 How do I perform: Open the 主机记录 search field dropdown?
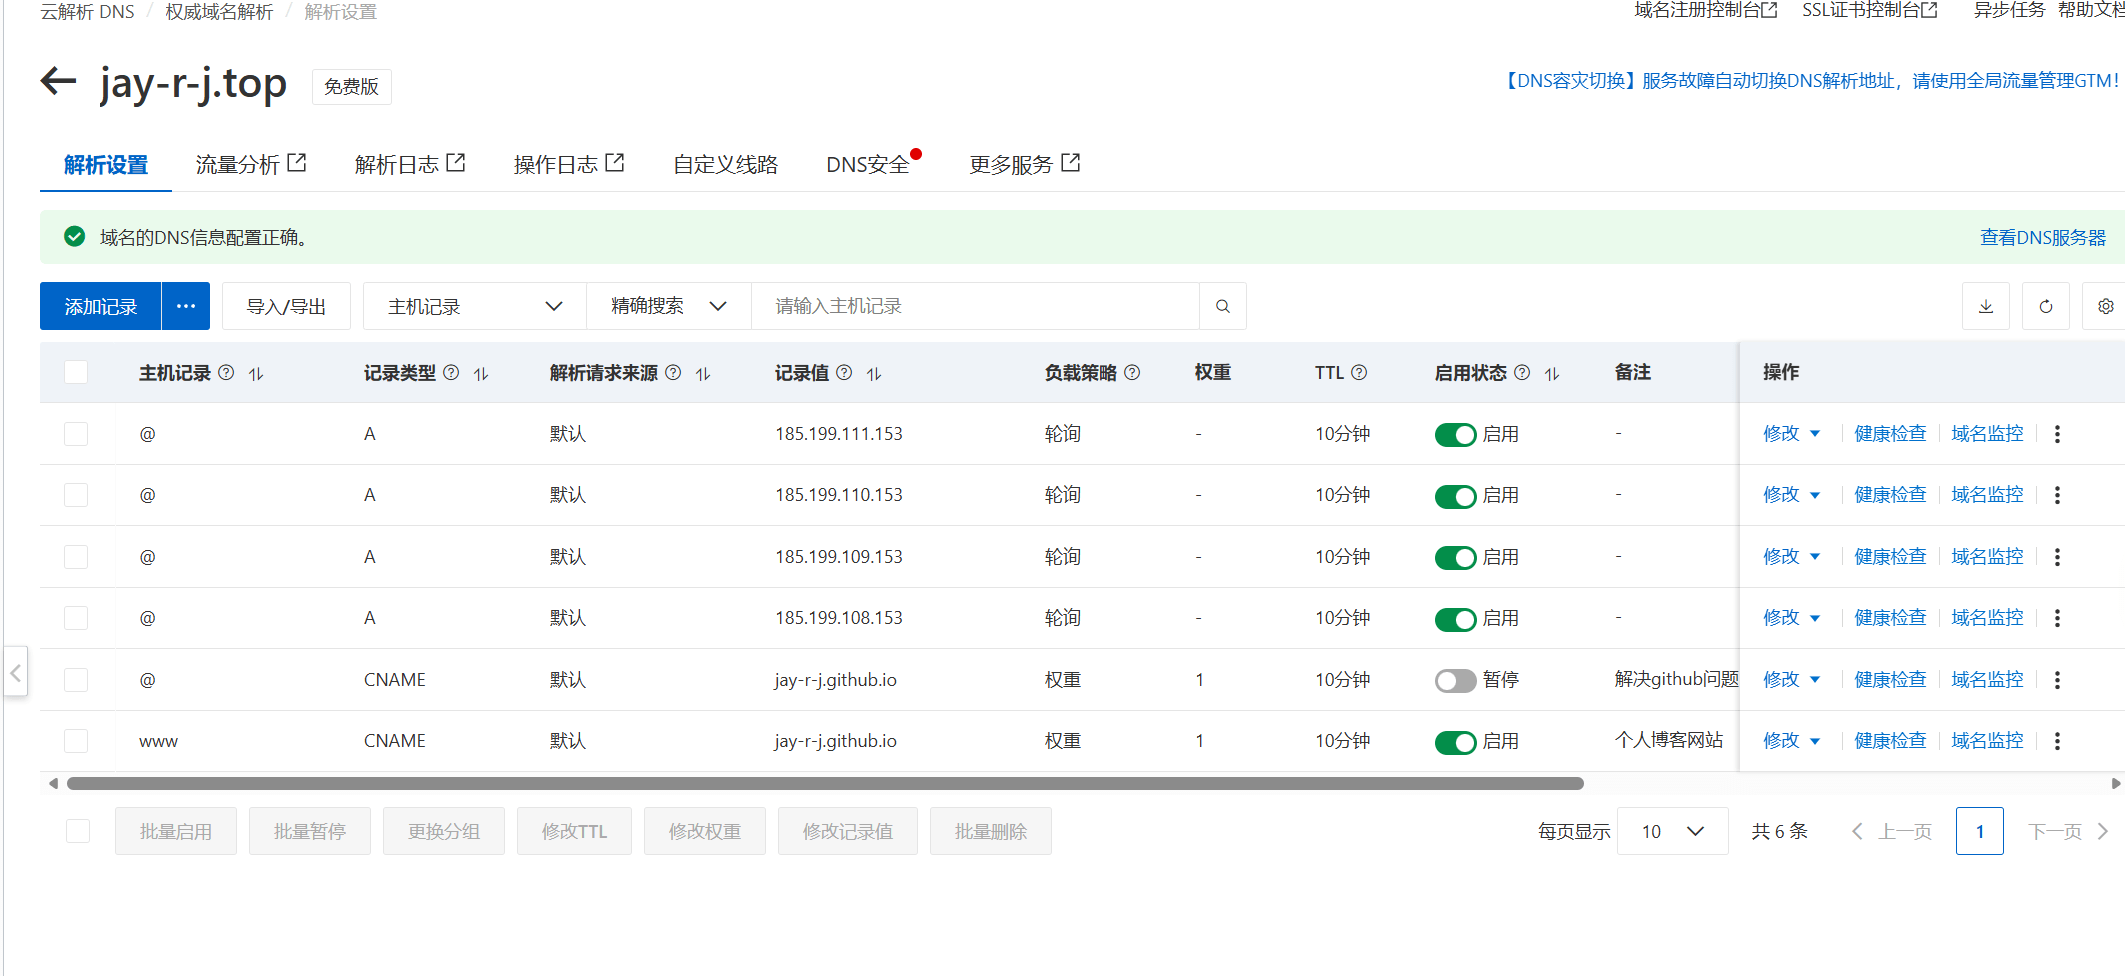point(475,306)
